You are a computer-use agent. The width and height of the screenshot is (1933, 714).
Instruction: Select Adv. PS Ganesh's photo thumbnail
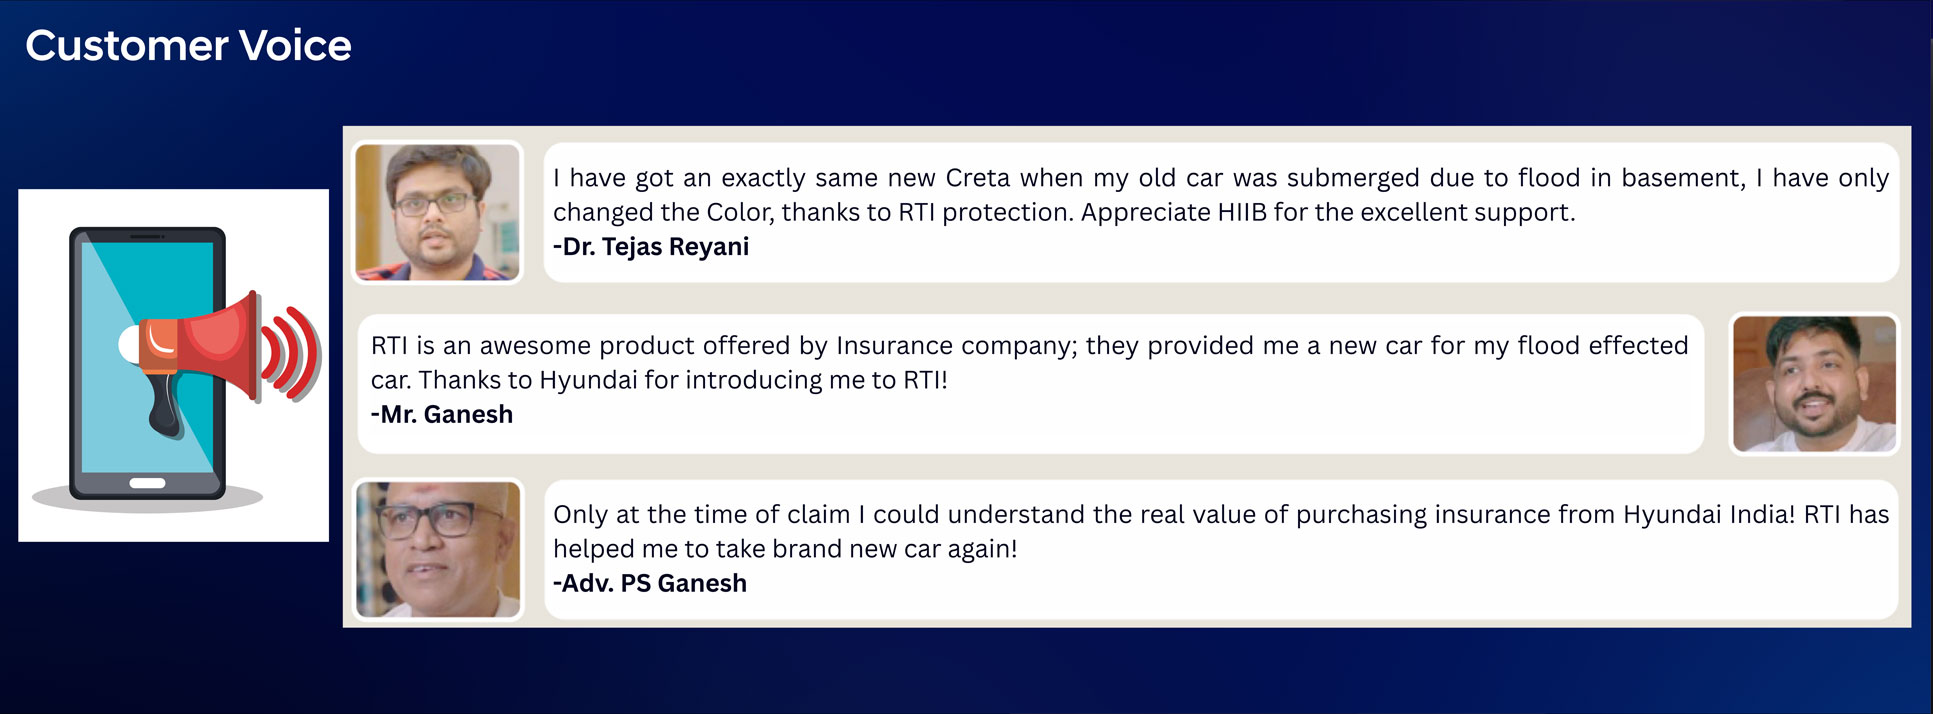point(437,549)
